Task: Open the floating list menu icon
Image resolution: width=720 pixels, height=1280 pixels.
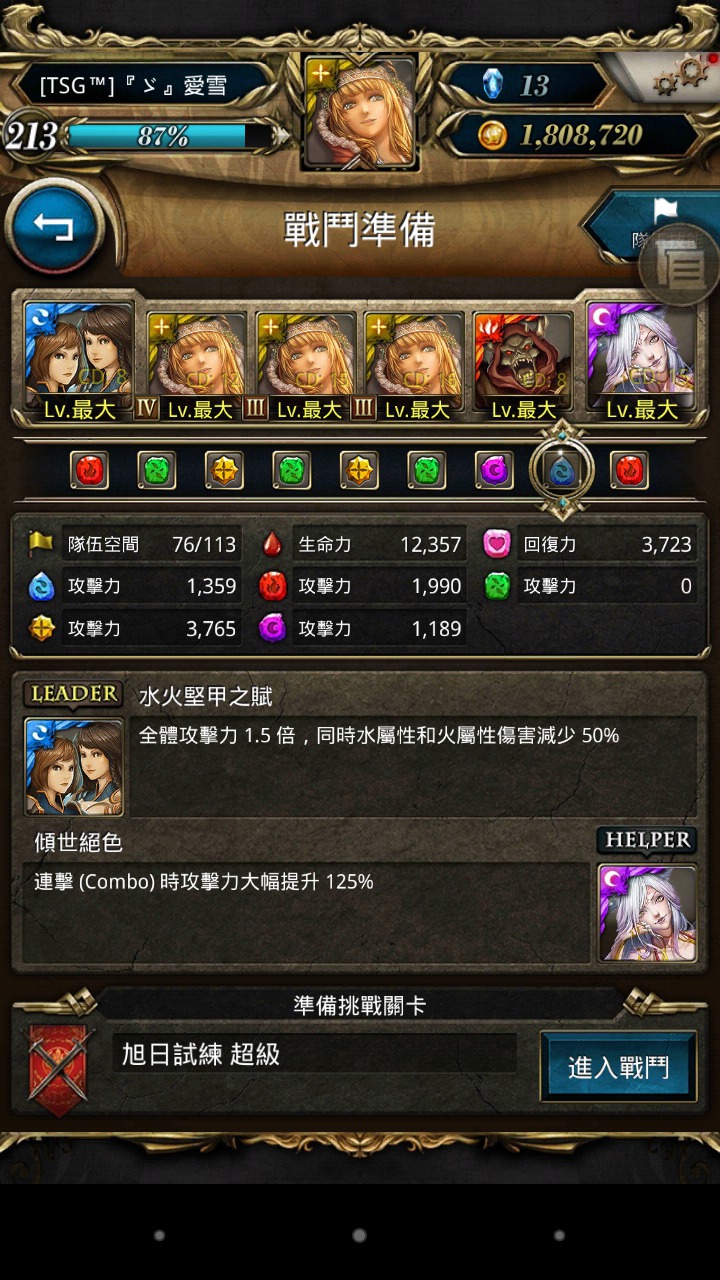Action: click(679, 266)
